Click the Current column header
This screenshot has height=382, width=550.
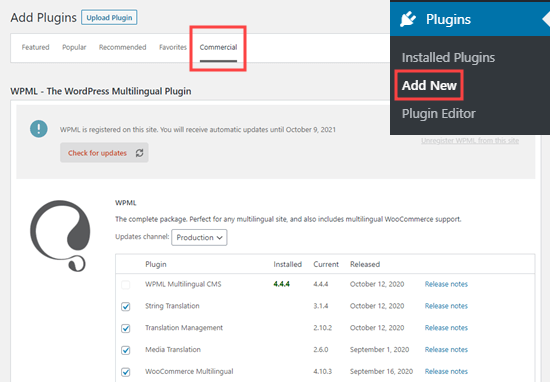coord(326,264)
